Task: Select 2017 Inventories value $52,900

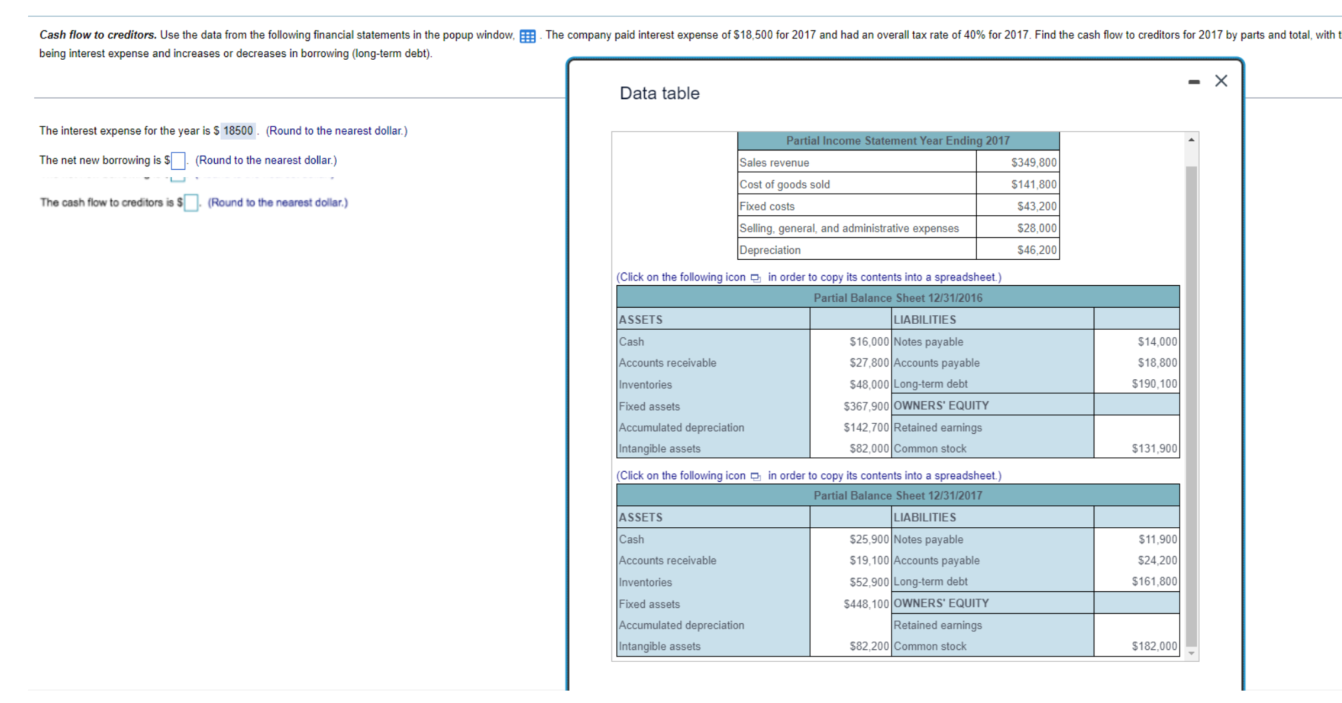Action: [x=869, y=581]
